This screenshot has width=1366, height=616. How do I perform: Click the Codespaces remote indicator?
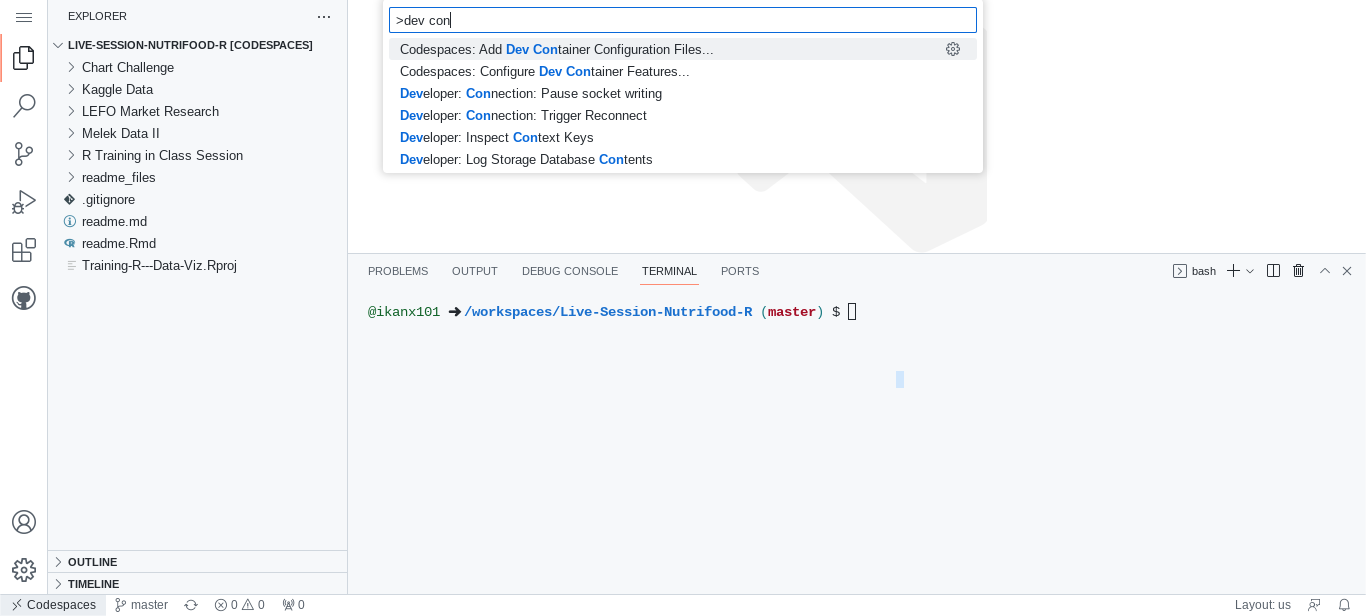click(x=53, y=605)
